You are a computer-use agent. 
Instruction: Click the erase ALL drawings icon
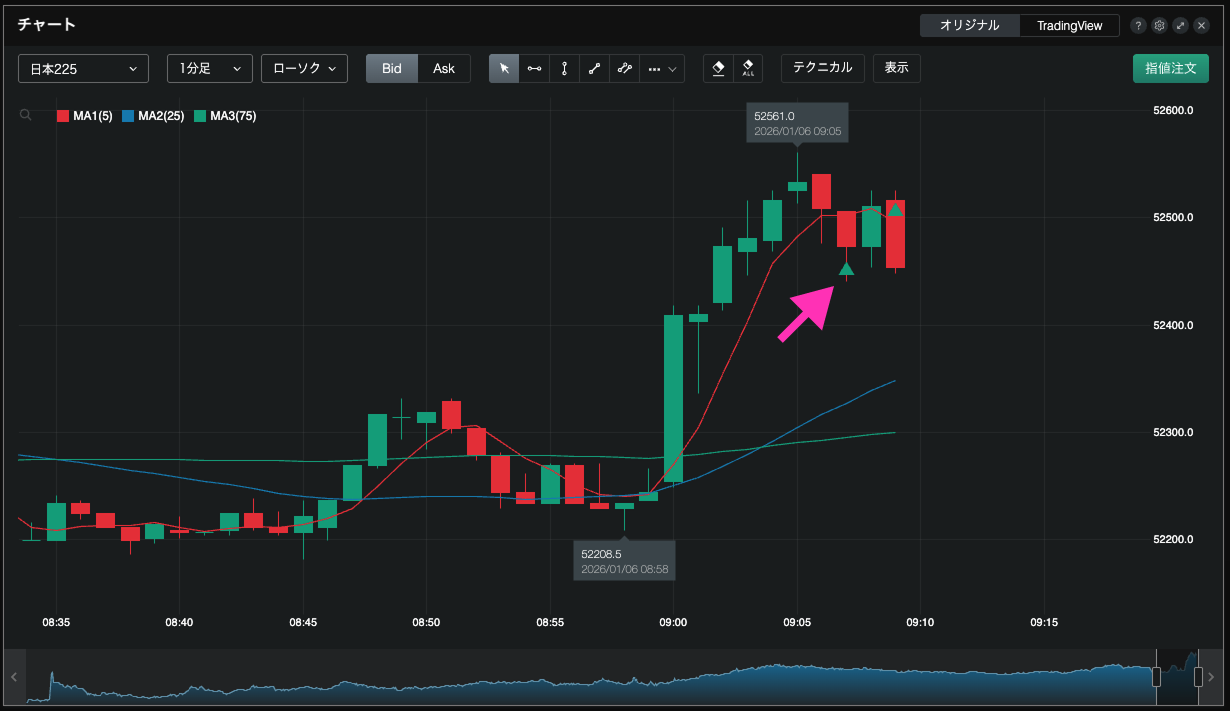click(748, 69)
